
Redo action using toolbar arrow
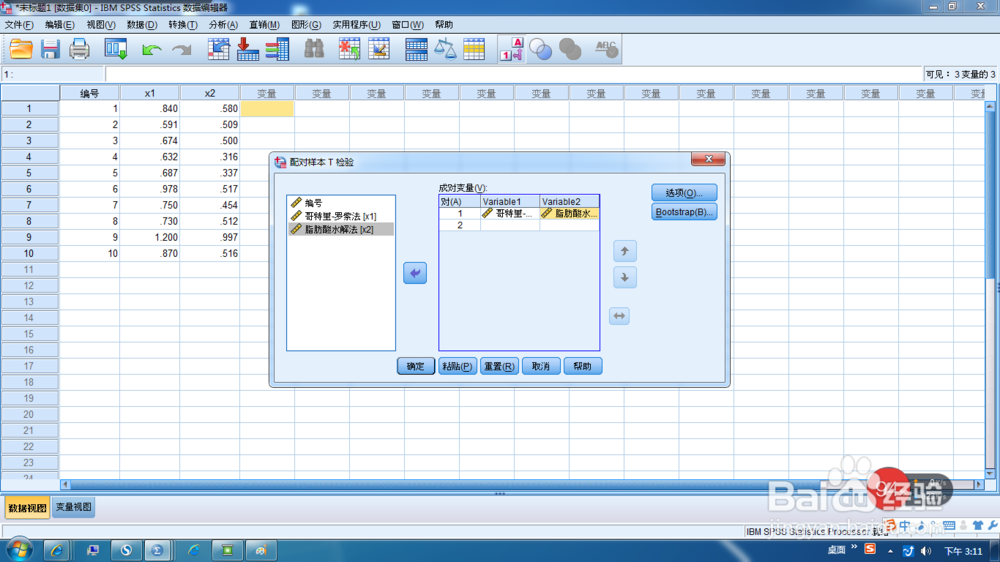pyautogui.click(x=182, y=50)
